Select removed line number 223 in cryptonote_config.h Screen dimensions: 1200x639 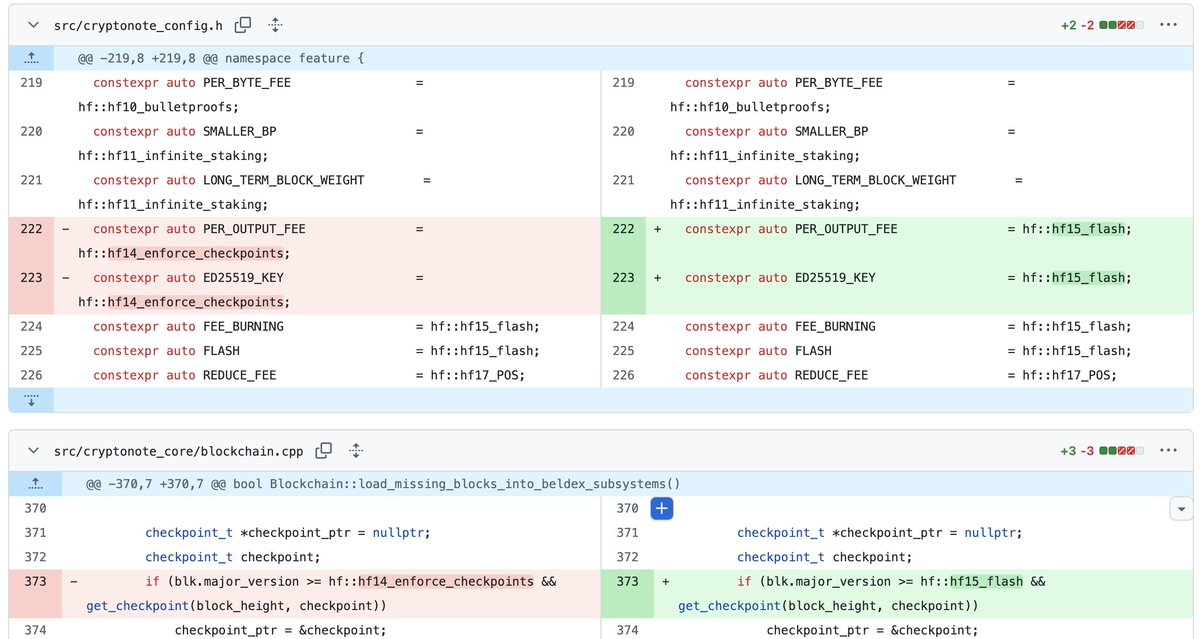tap(31, 278)
